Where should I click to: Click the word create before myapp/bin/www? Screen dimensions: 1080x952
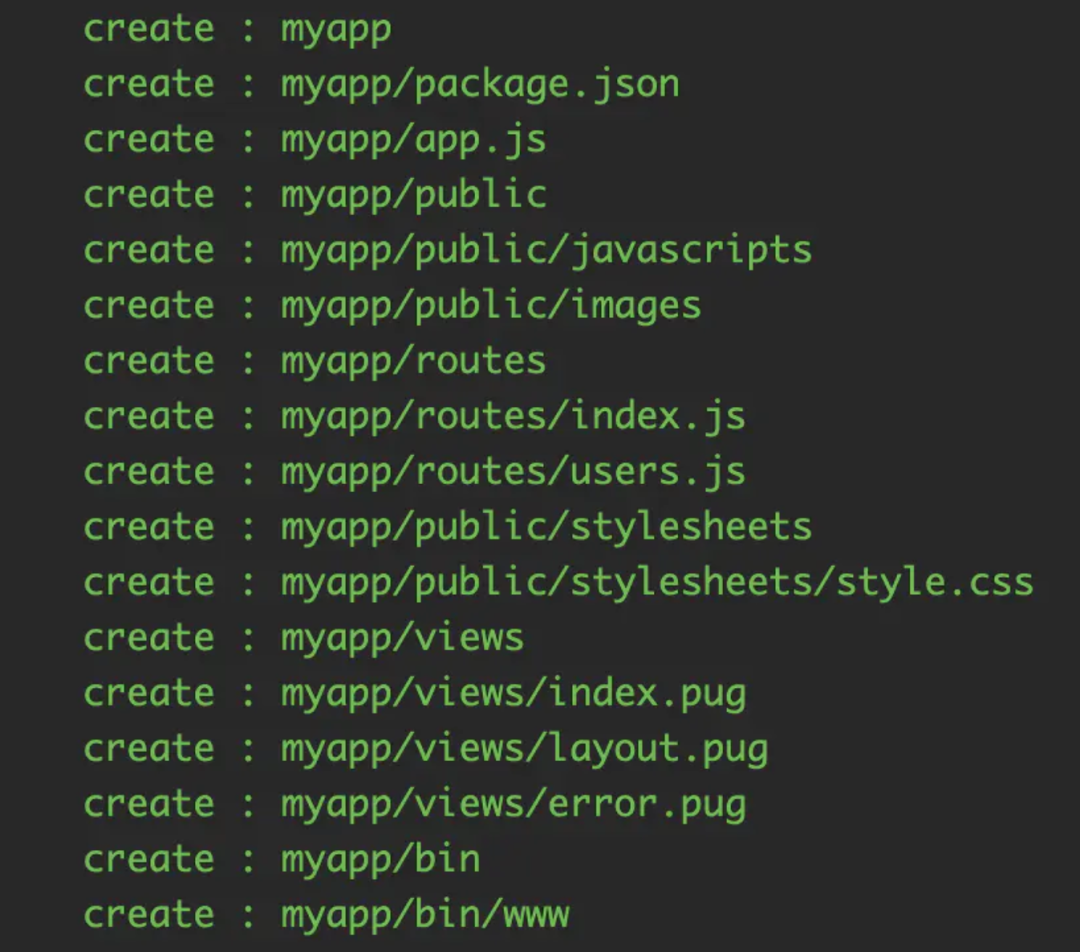coord(148,914)
